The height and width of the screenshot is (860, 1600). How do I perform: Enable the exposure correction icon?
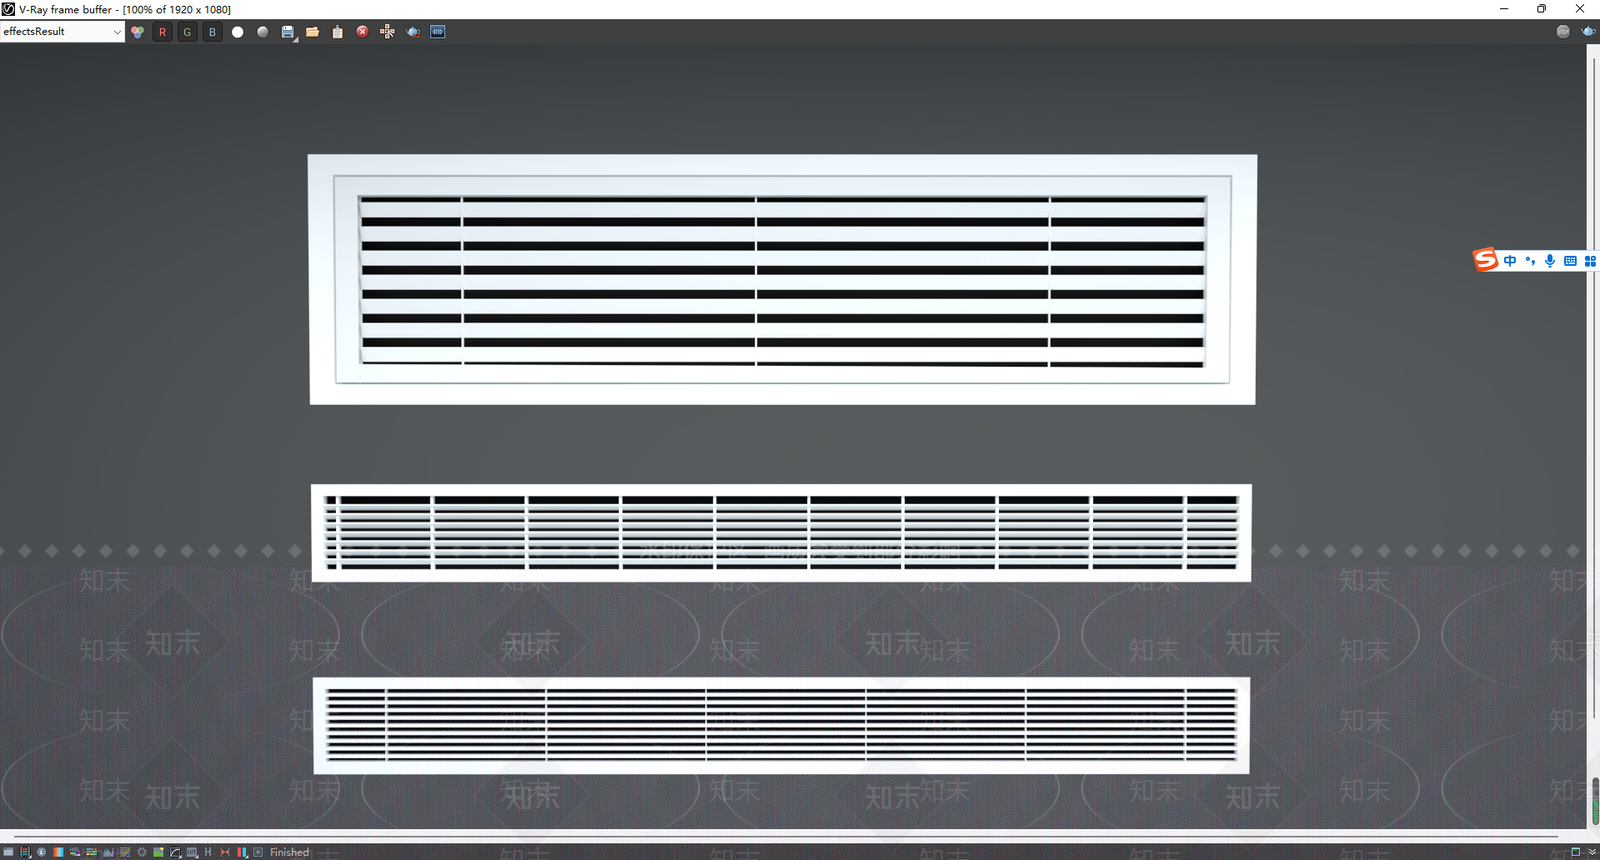[x=142, y=852]
